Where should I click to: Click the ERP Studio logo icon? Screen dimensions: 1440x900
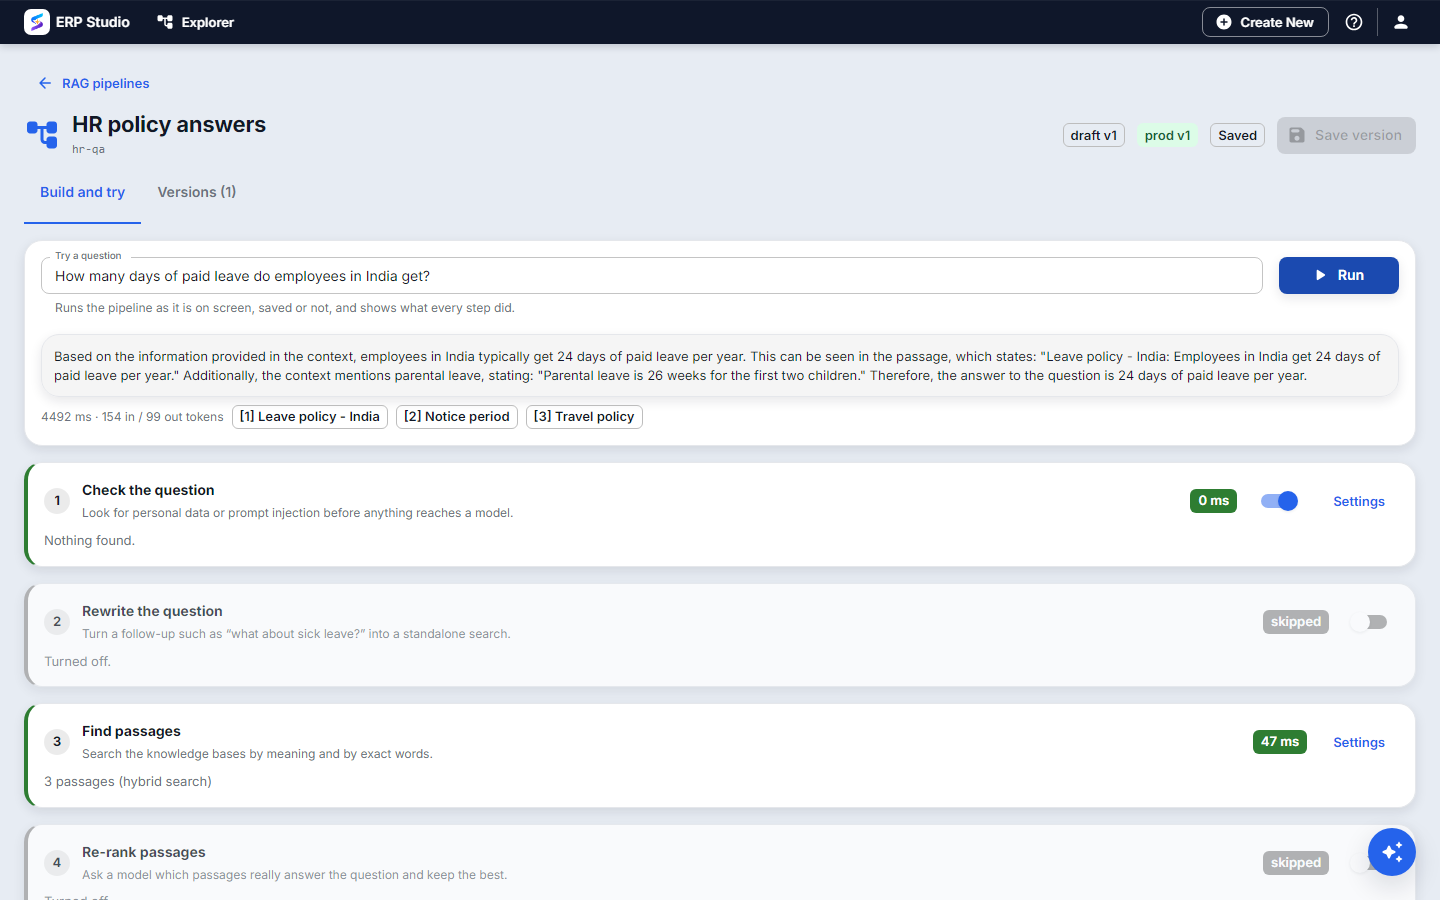coord(37,22)
